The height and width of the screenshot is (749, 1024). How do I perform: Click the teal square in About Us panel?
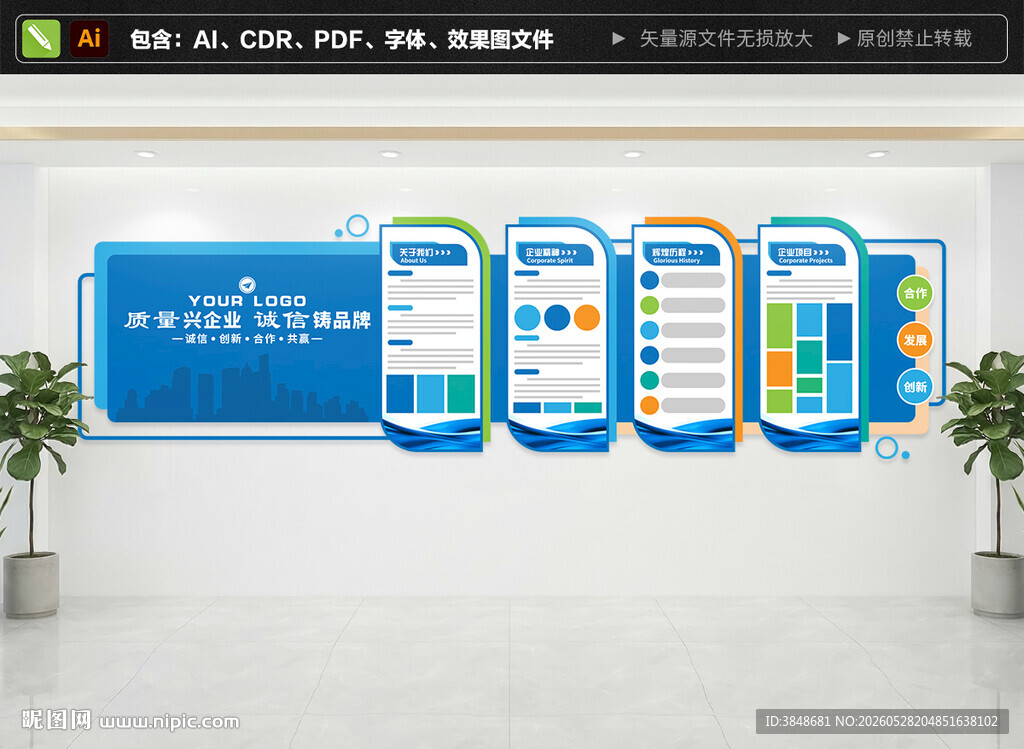pyautogui.click(x=461, y=394)
